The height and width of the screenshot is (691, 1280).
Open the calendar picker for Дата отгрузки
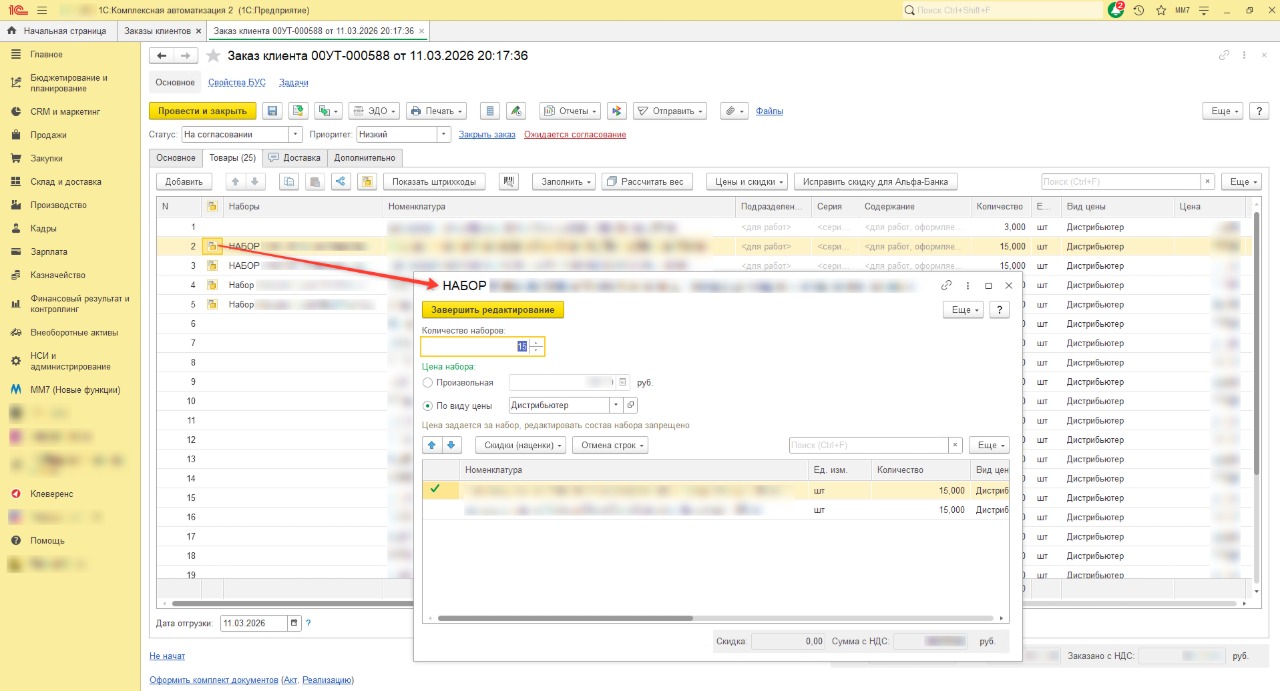click(x=294, y=623)
